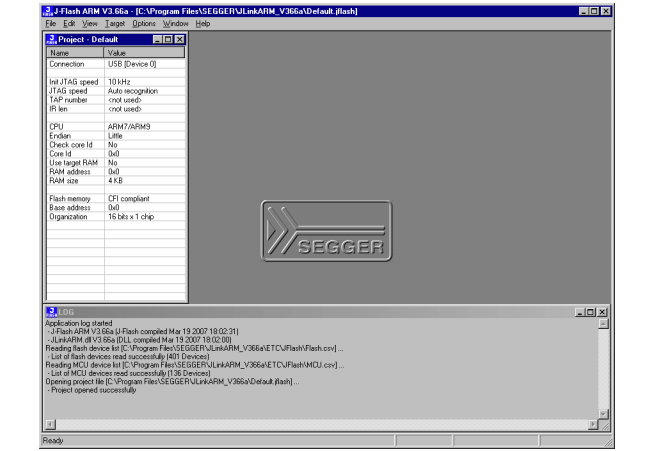Minimize the Project - Default window
Viewport: 660px width, 451px height.
tap(157, 40)
